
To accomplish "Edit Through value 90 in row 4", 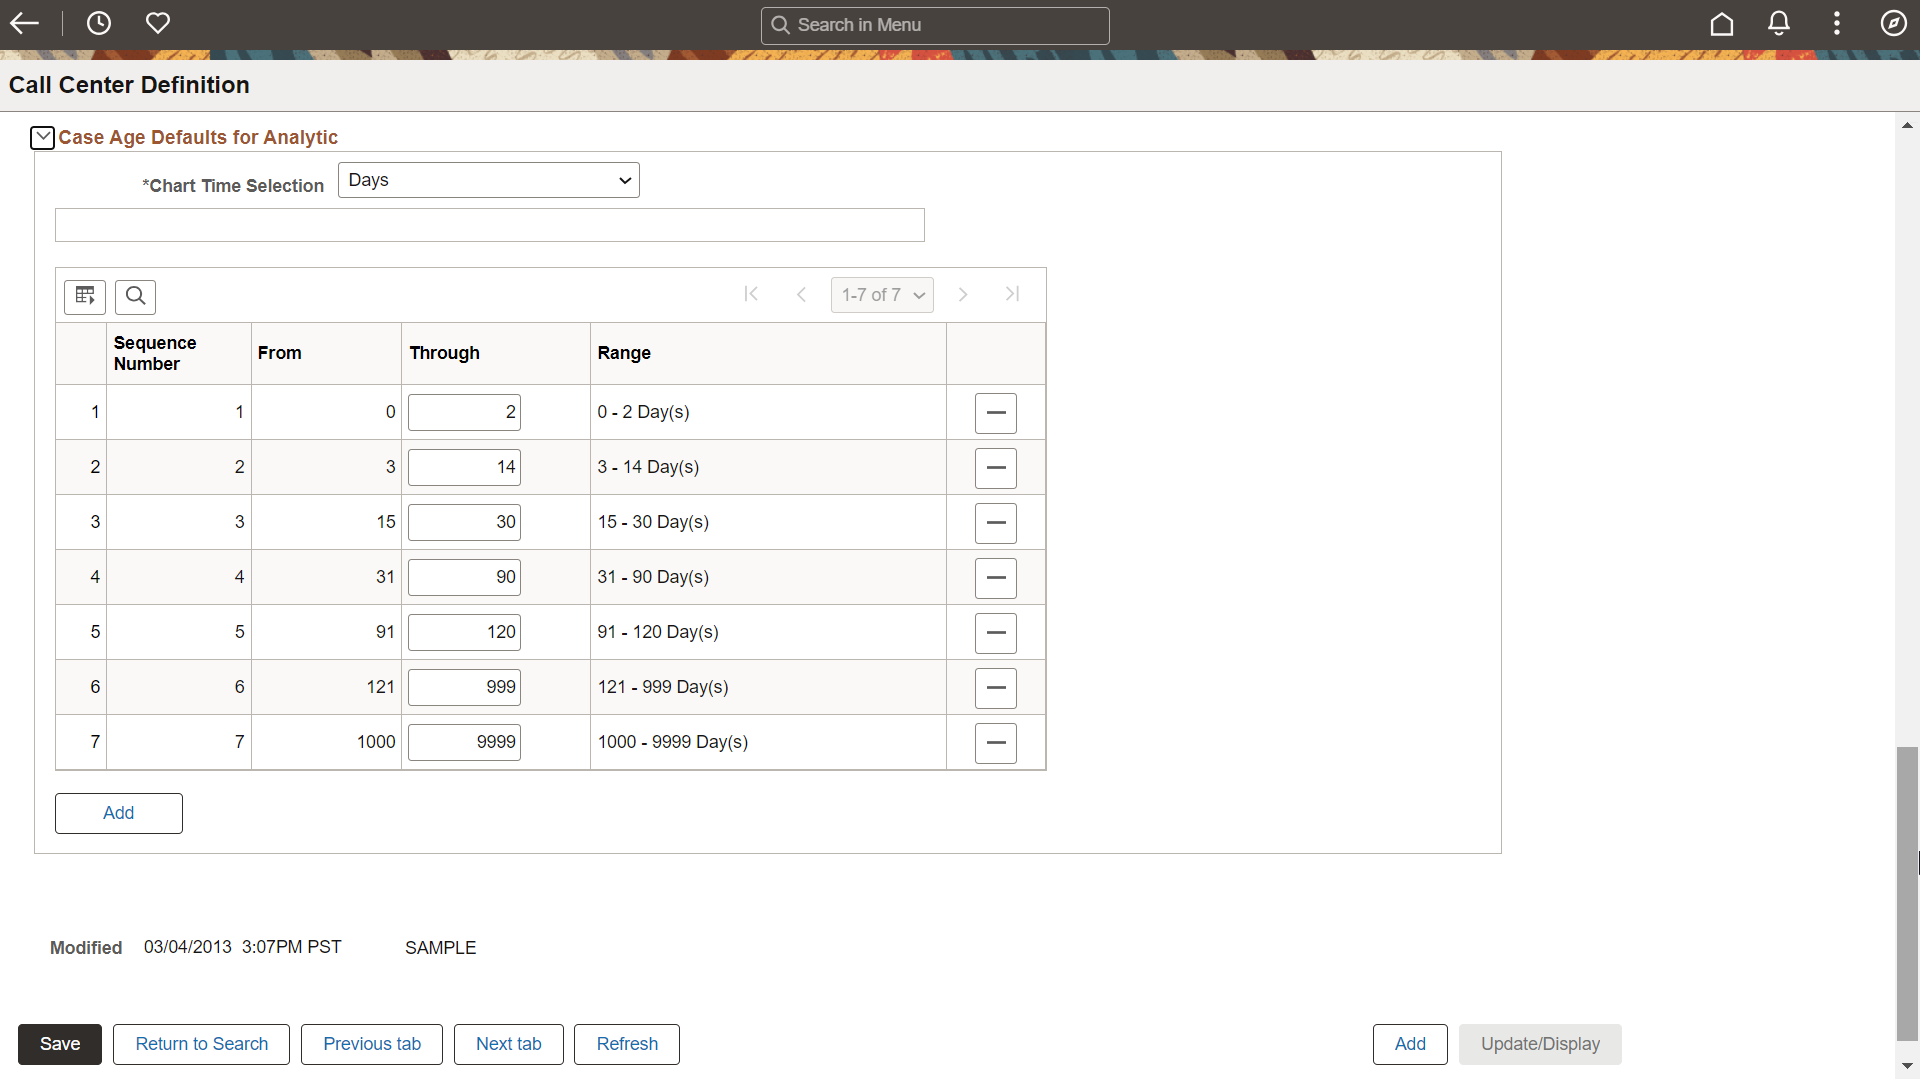I will coord(464,577).
